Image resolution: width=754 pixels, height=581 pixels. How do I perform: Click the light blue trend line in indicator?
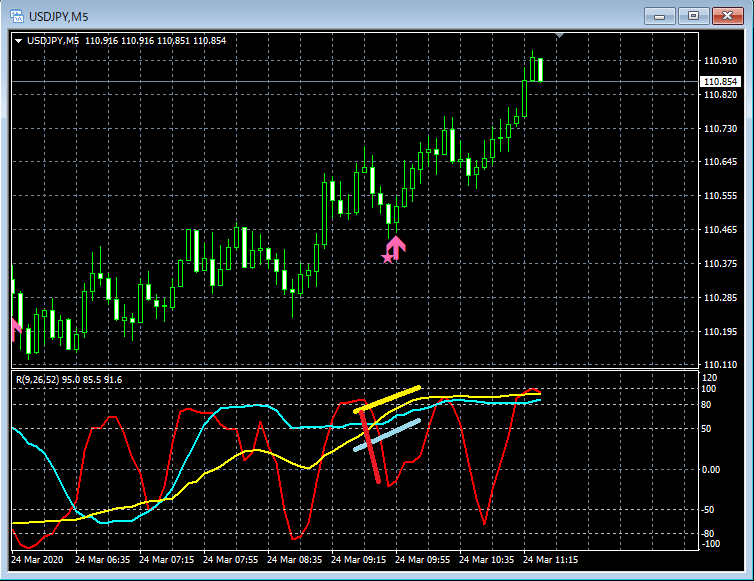click(x=387, y=435)
